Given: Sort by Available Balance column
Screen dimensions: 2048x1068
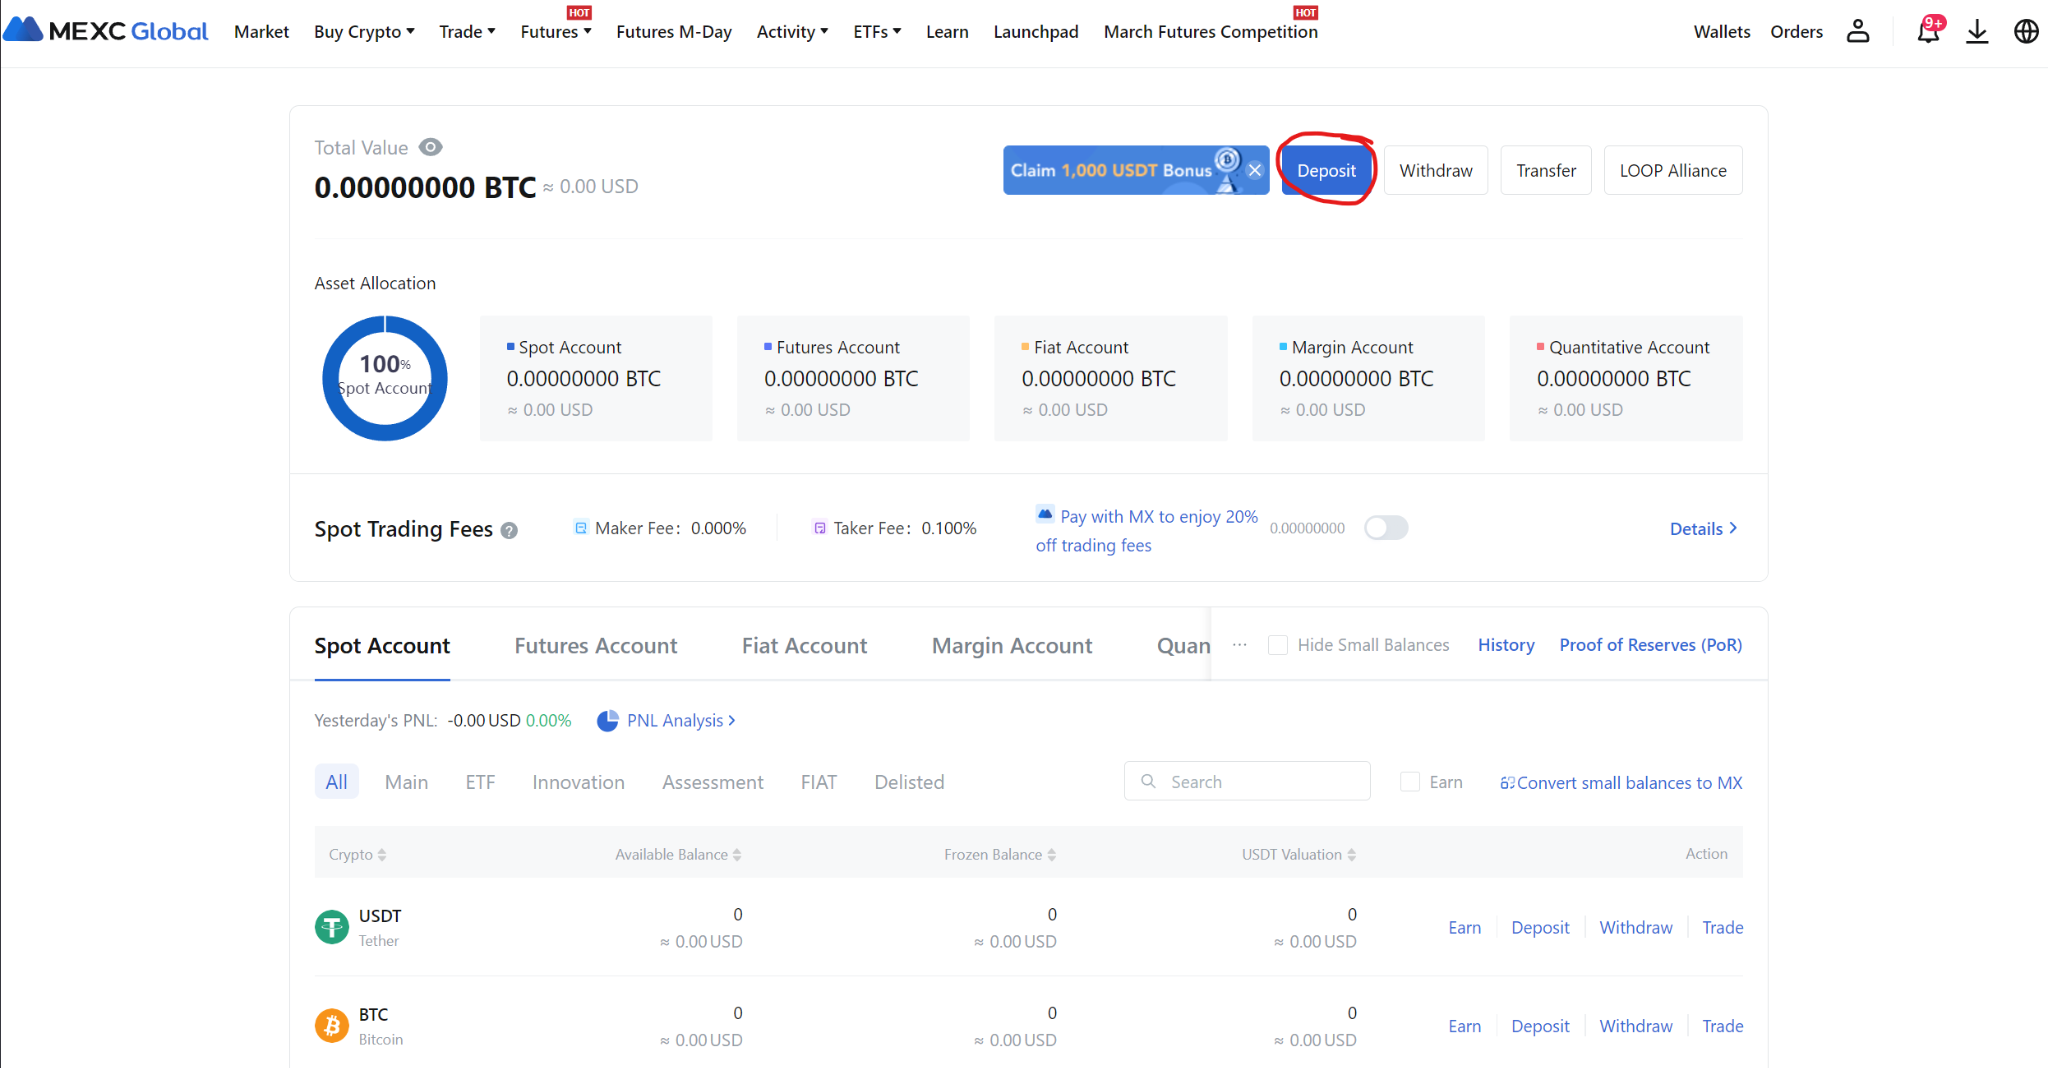Looking at the screenshot, I should click(737, 855).
